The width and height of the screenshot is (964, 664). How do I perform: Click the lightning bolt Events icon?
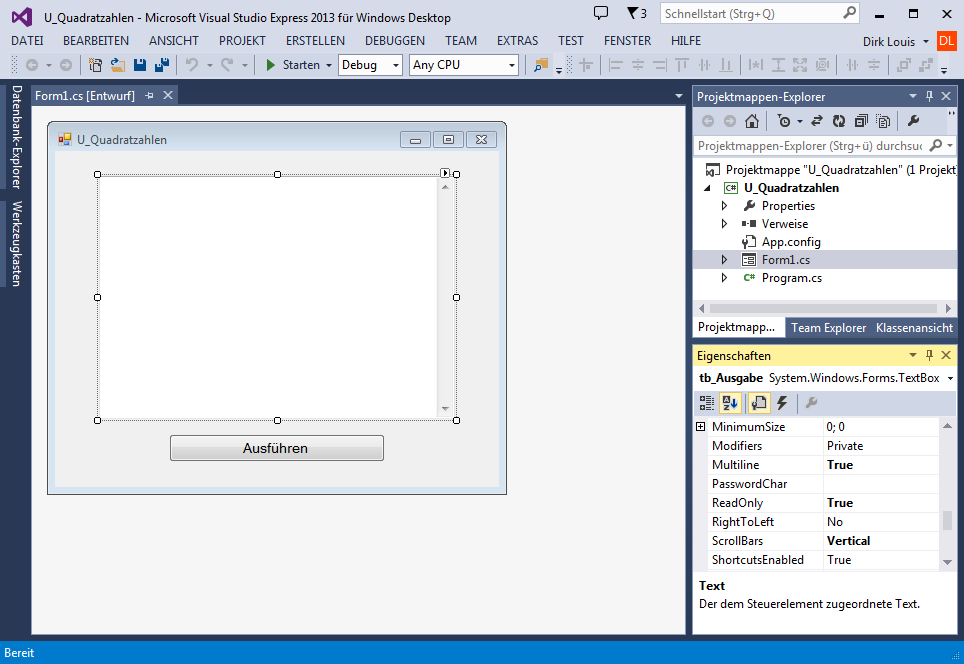[x=782, y=403]
